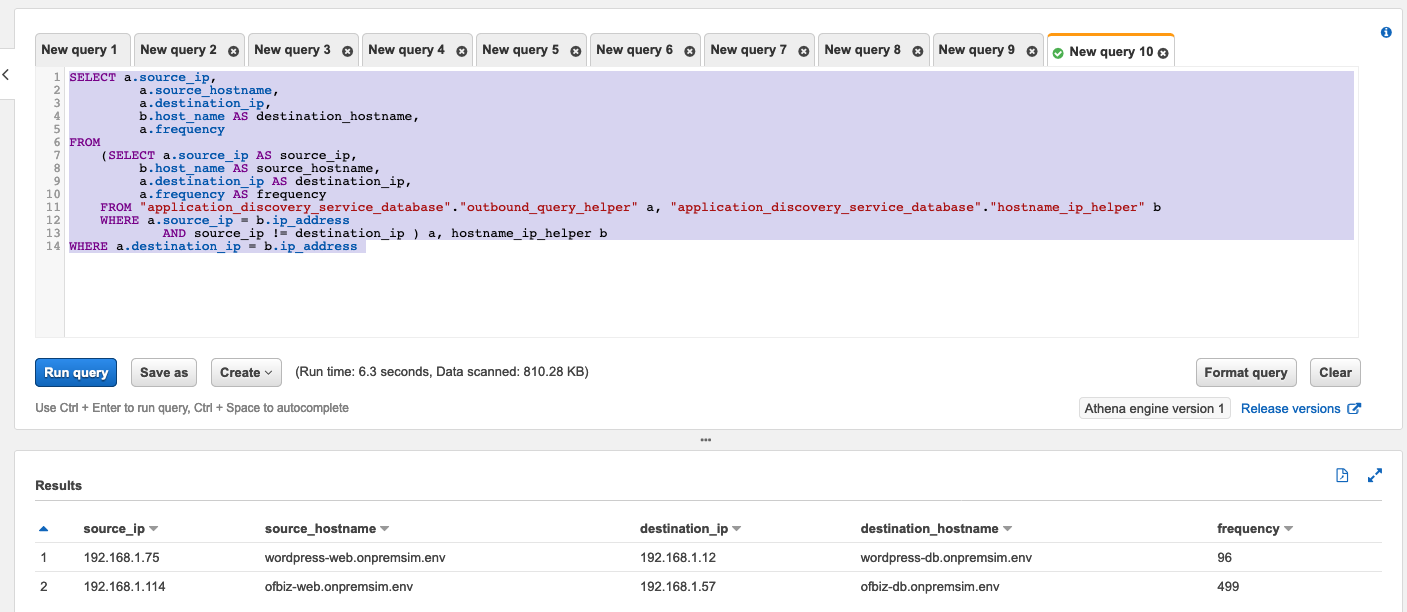
Task: Close the New query 6 tab
Action: 689,49
